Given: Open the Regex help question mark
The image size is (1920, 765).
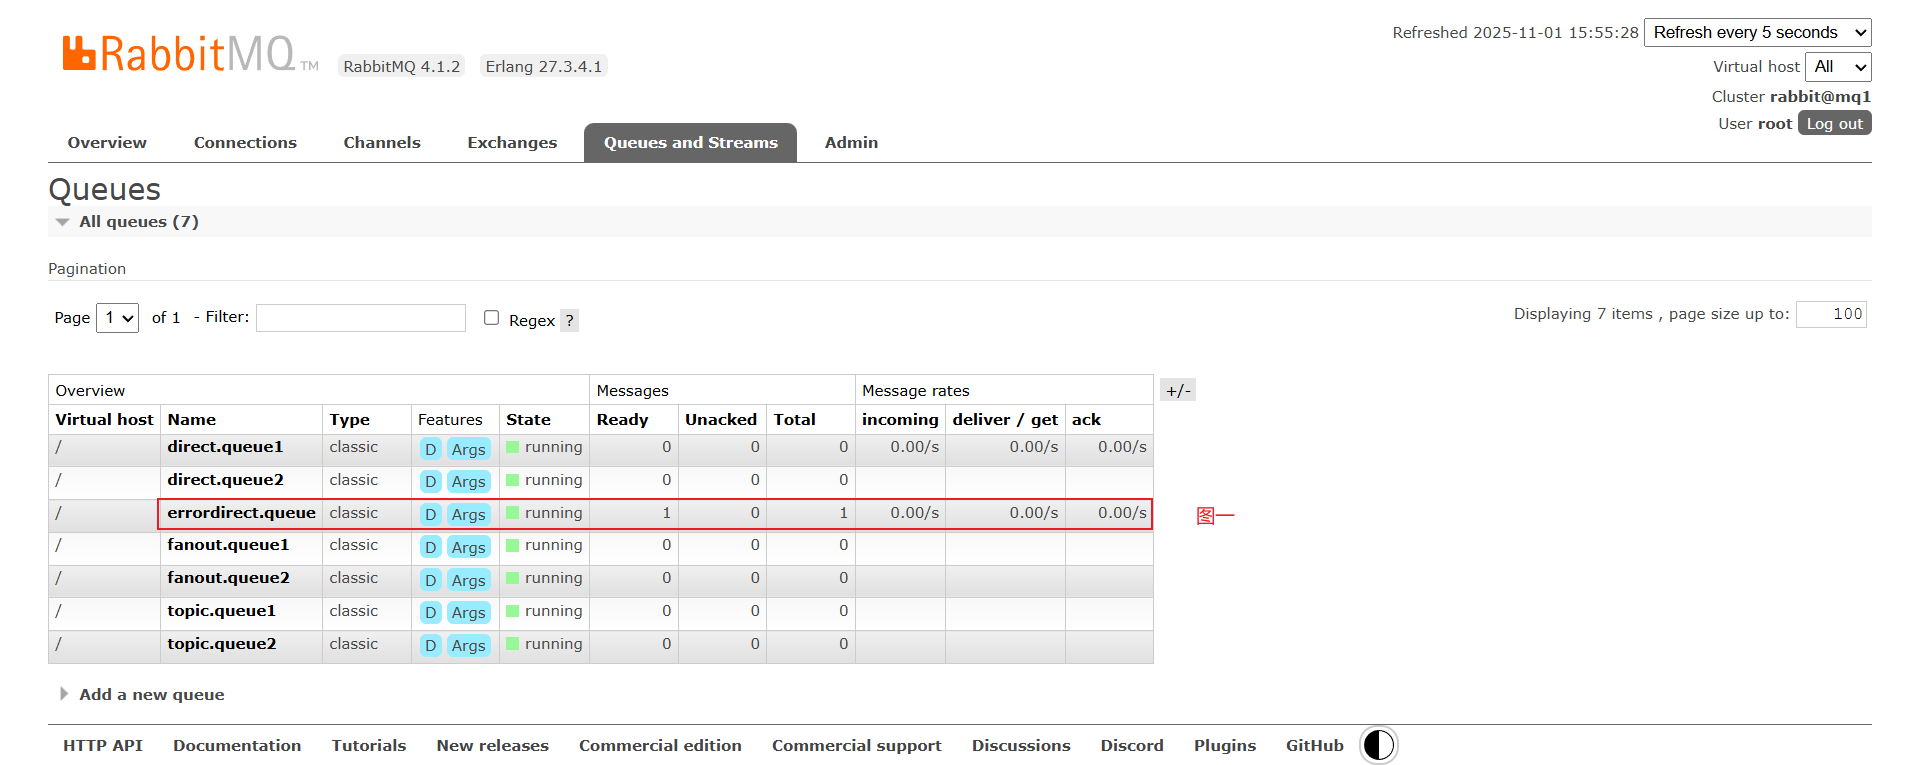Looking at the screenshot, I should [x=569, y=320].
